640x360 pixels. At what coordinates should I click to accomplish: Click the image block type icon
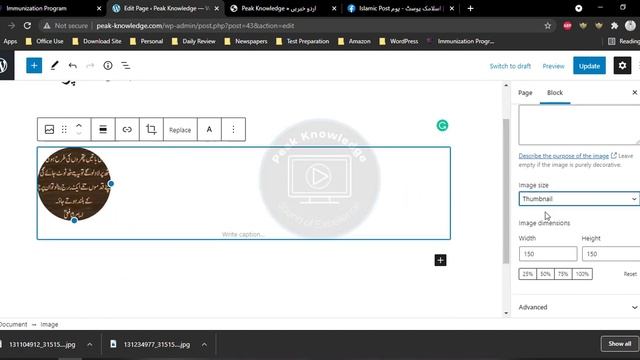coord(49,129)
